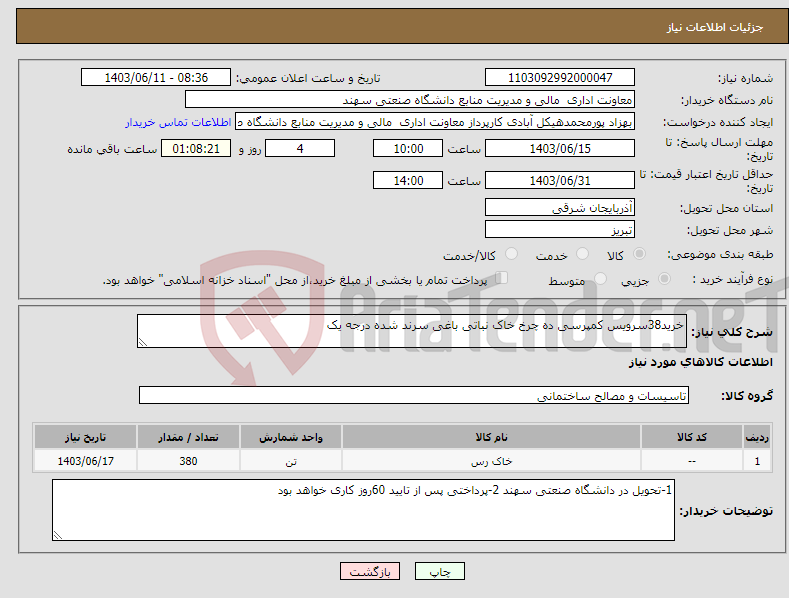Click the row number cell 1
This screenshot has width=789, height=598.
coord(757,461)
